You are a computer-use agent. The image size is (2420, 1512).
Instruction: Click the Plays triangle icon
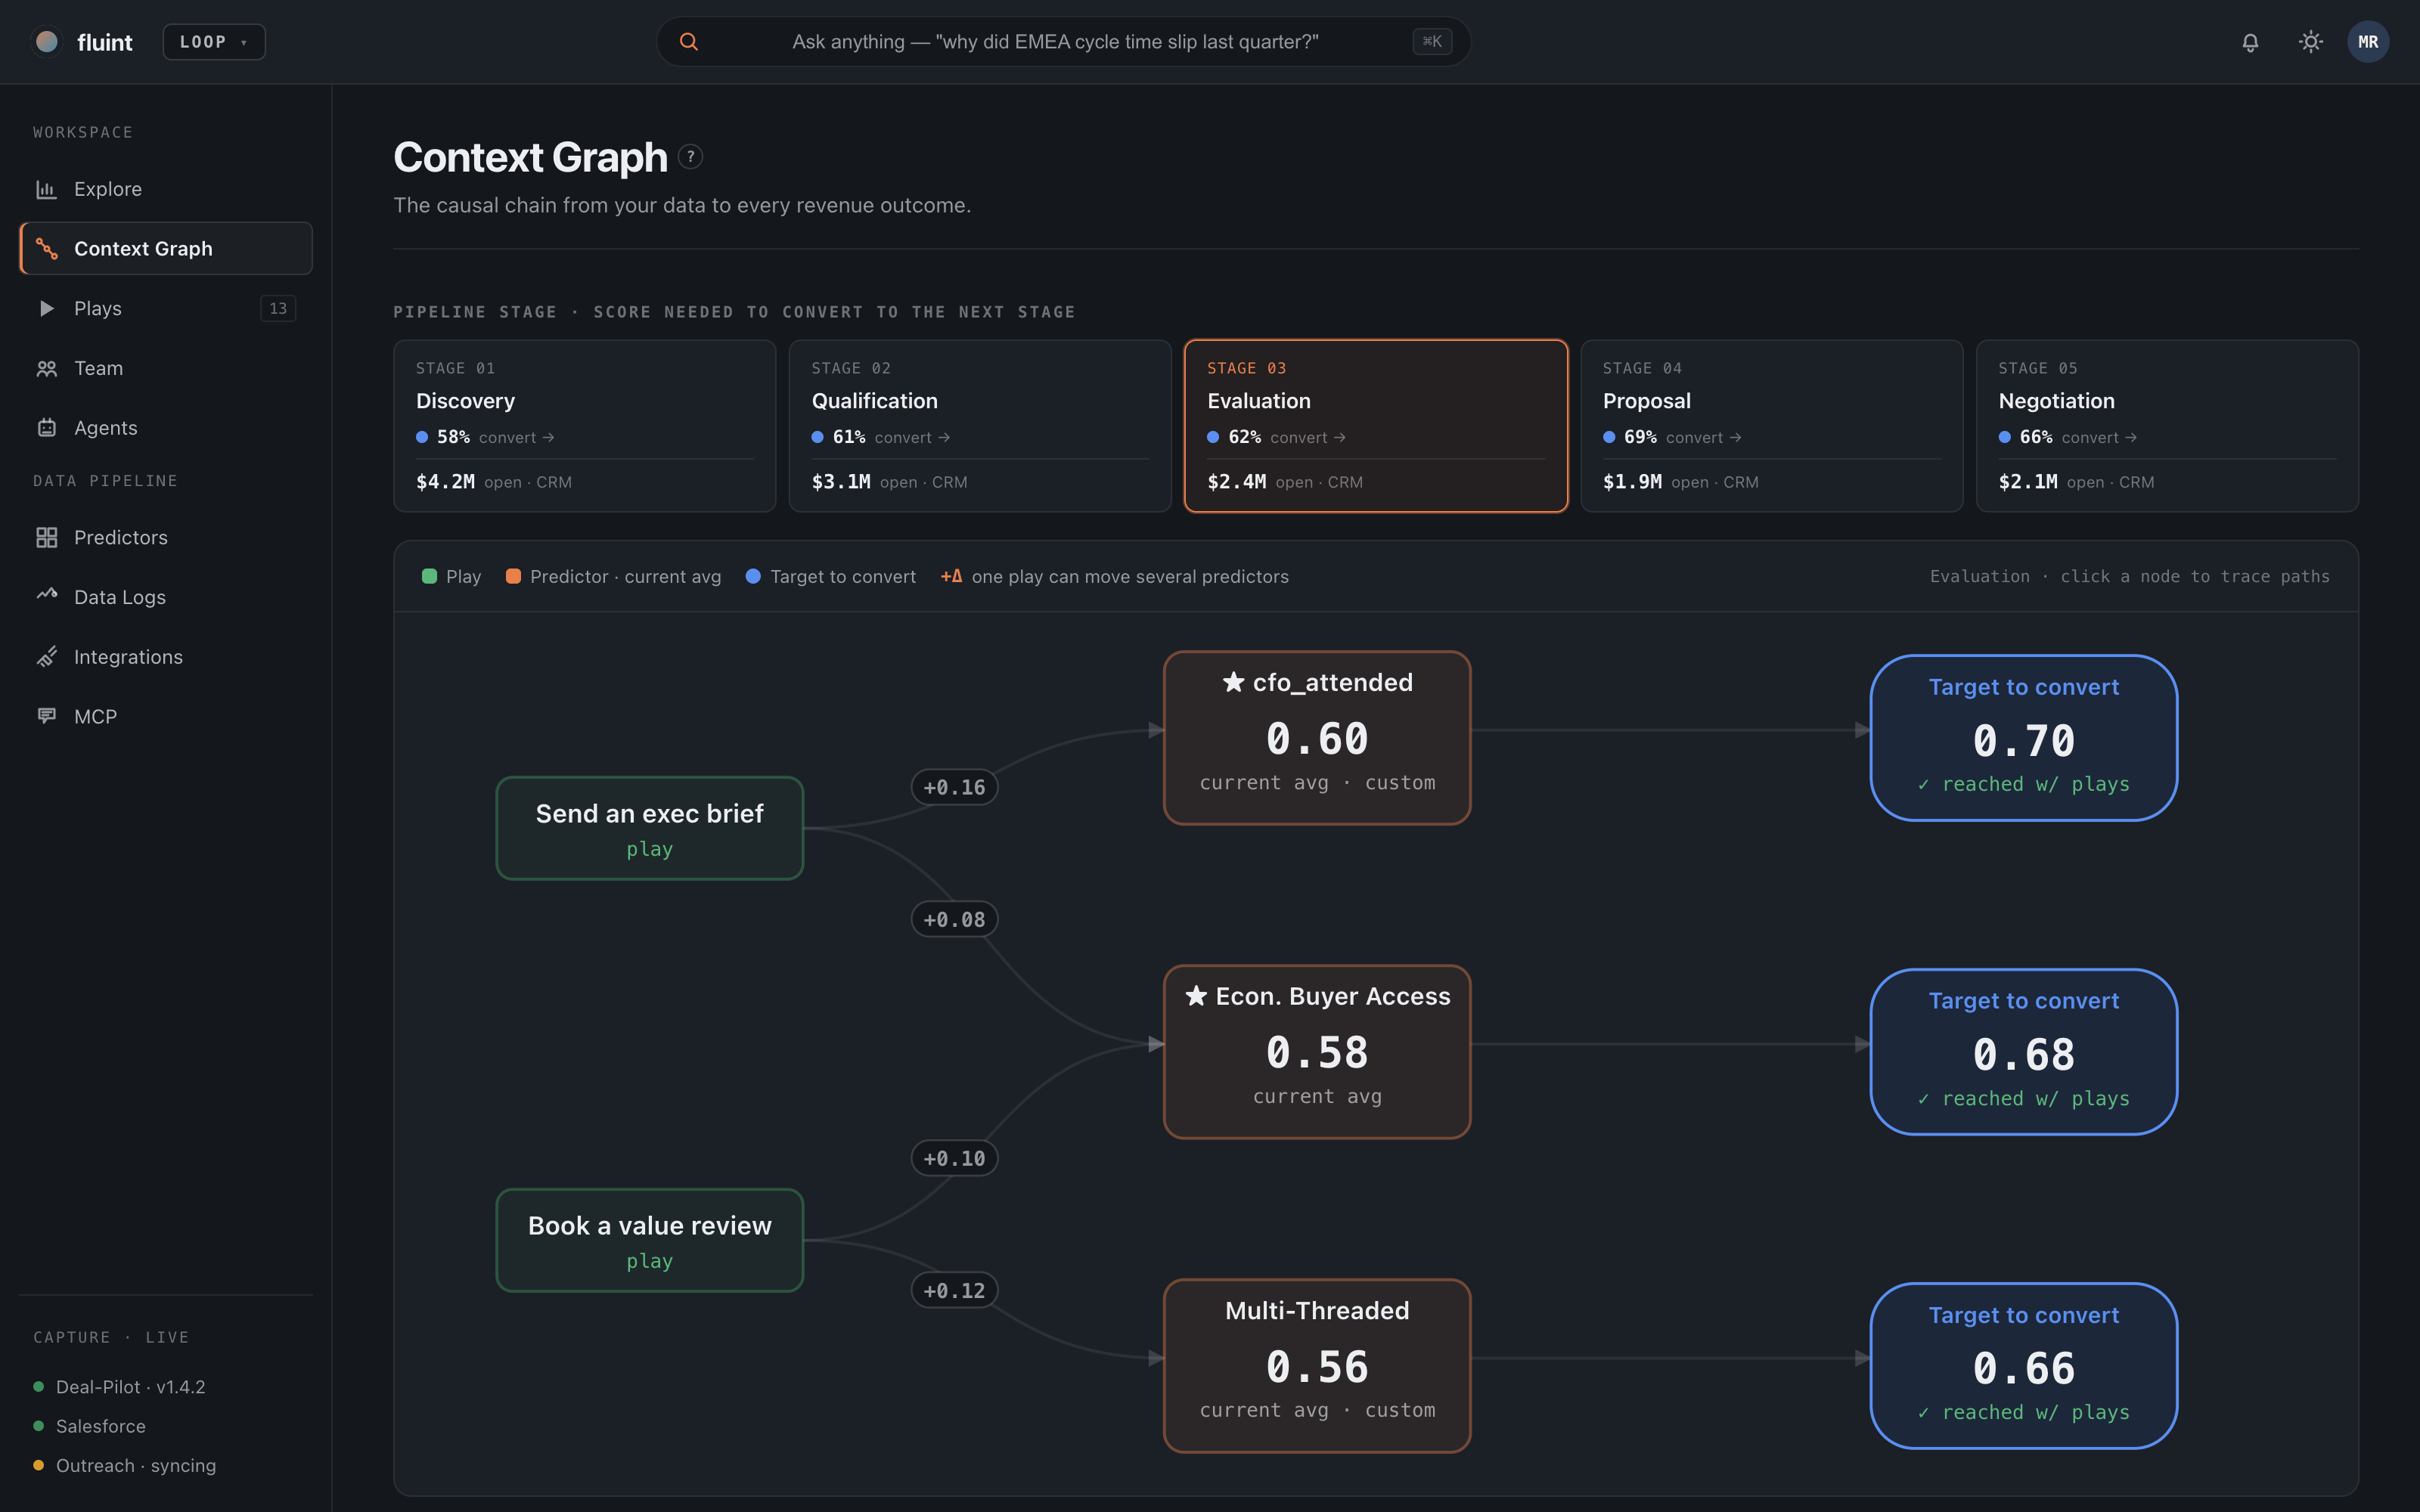point(46,308)
